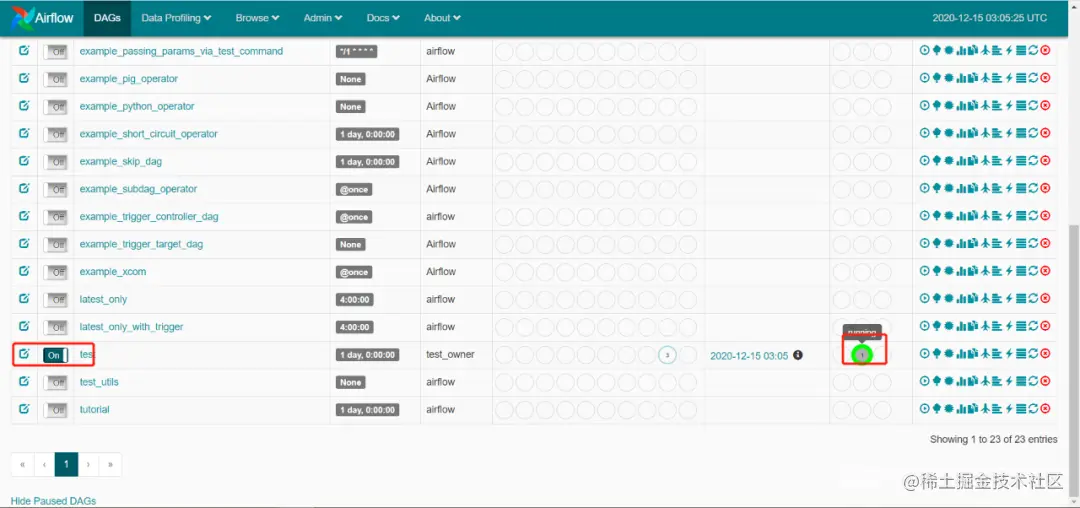Go to first page with « button
Image resolution: width=1080 pixels, height=508 pixels.
tap(22, 464)
